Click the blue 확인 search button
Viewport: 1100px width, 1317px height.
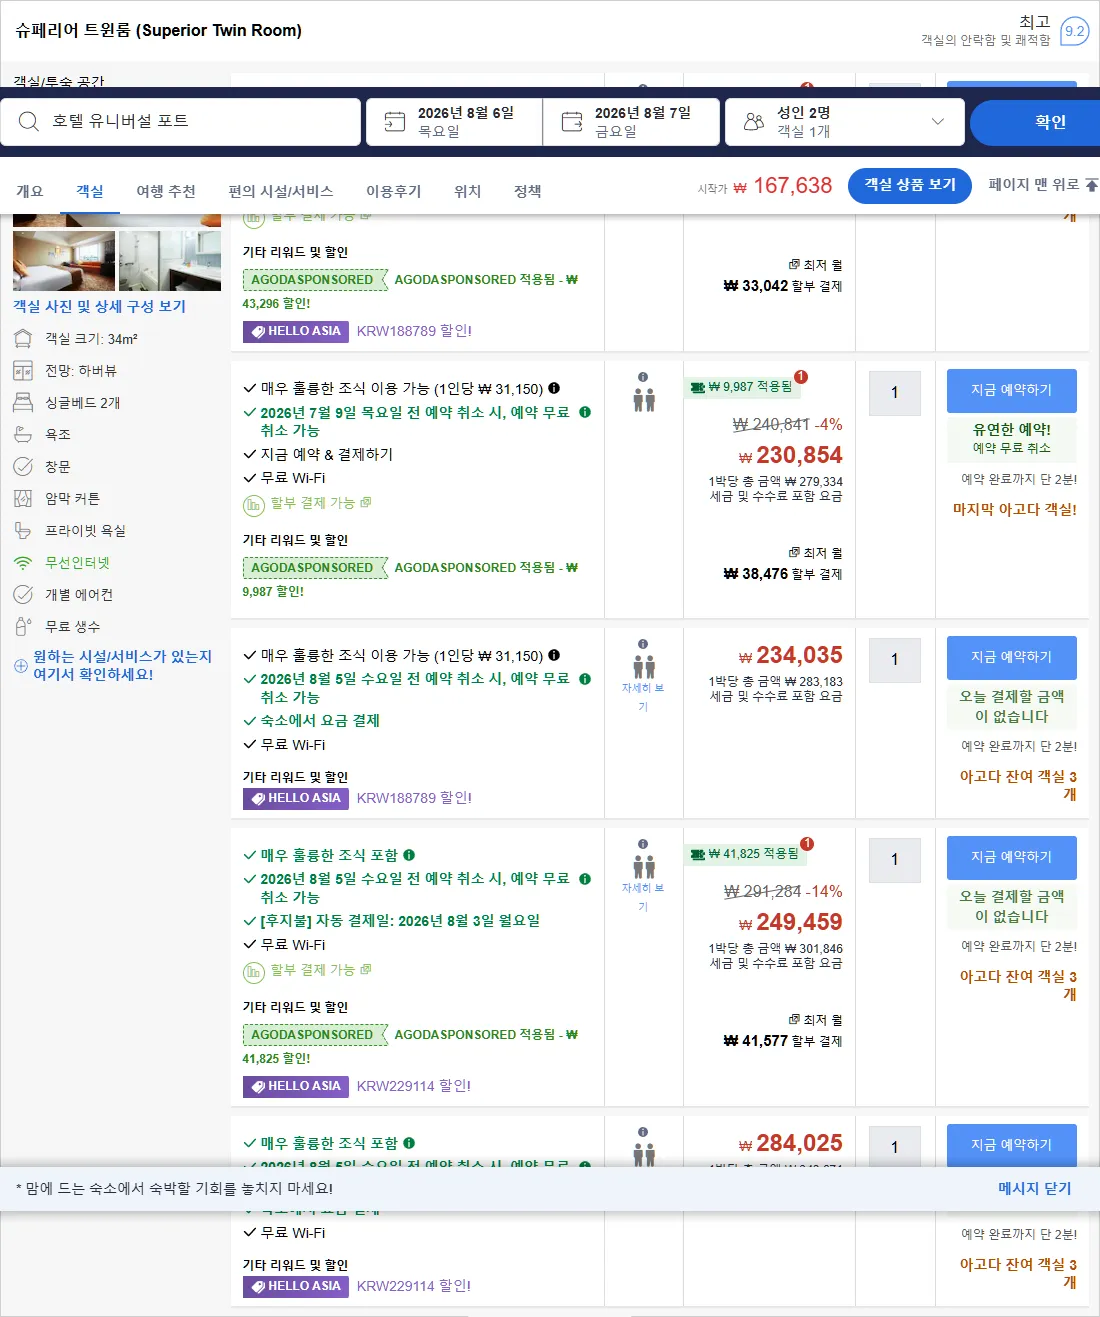1035,122
